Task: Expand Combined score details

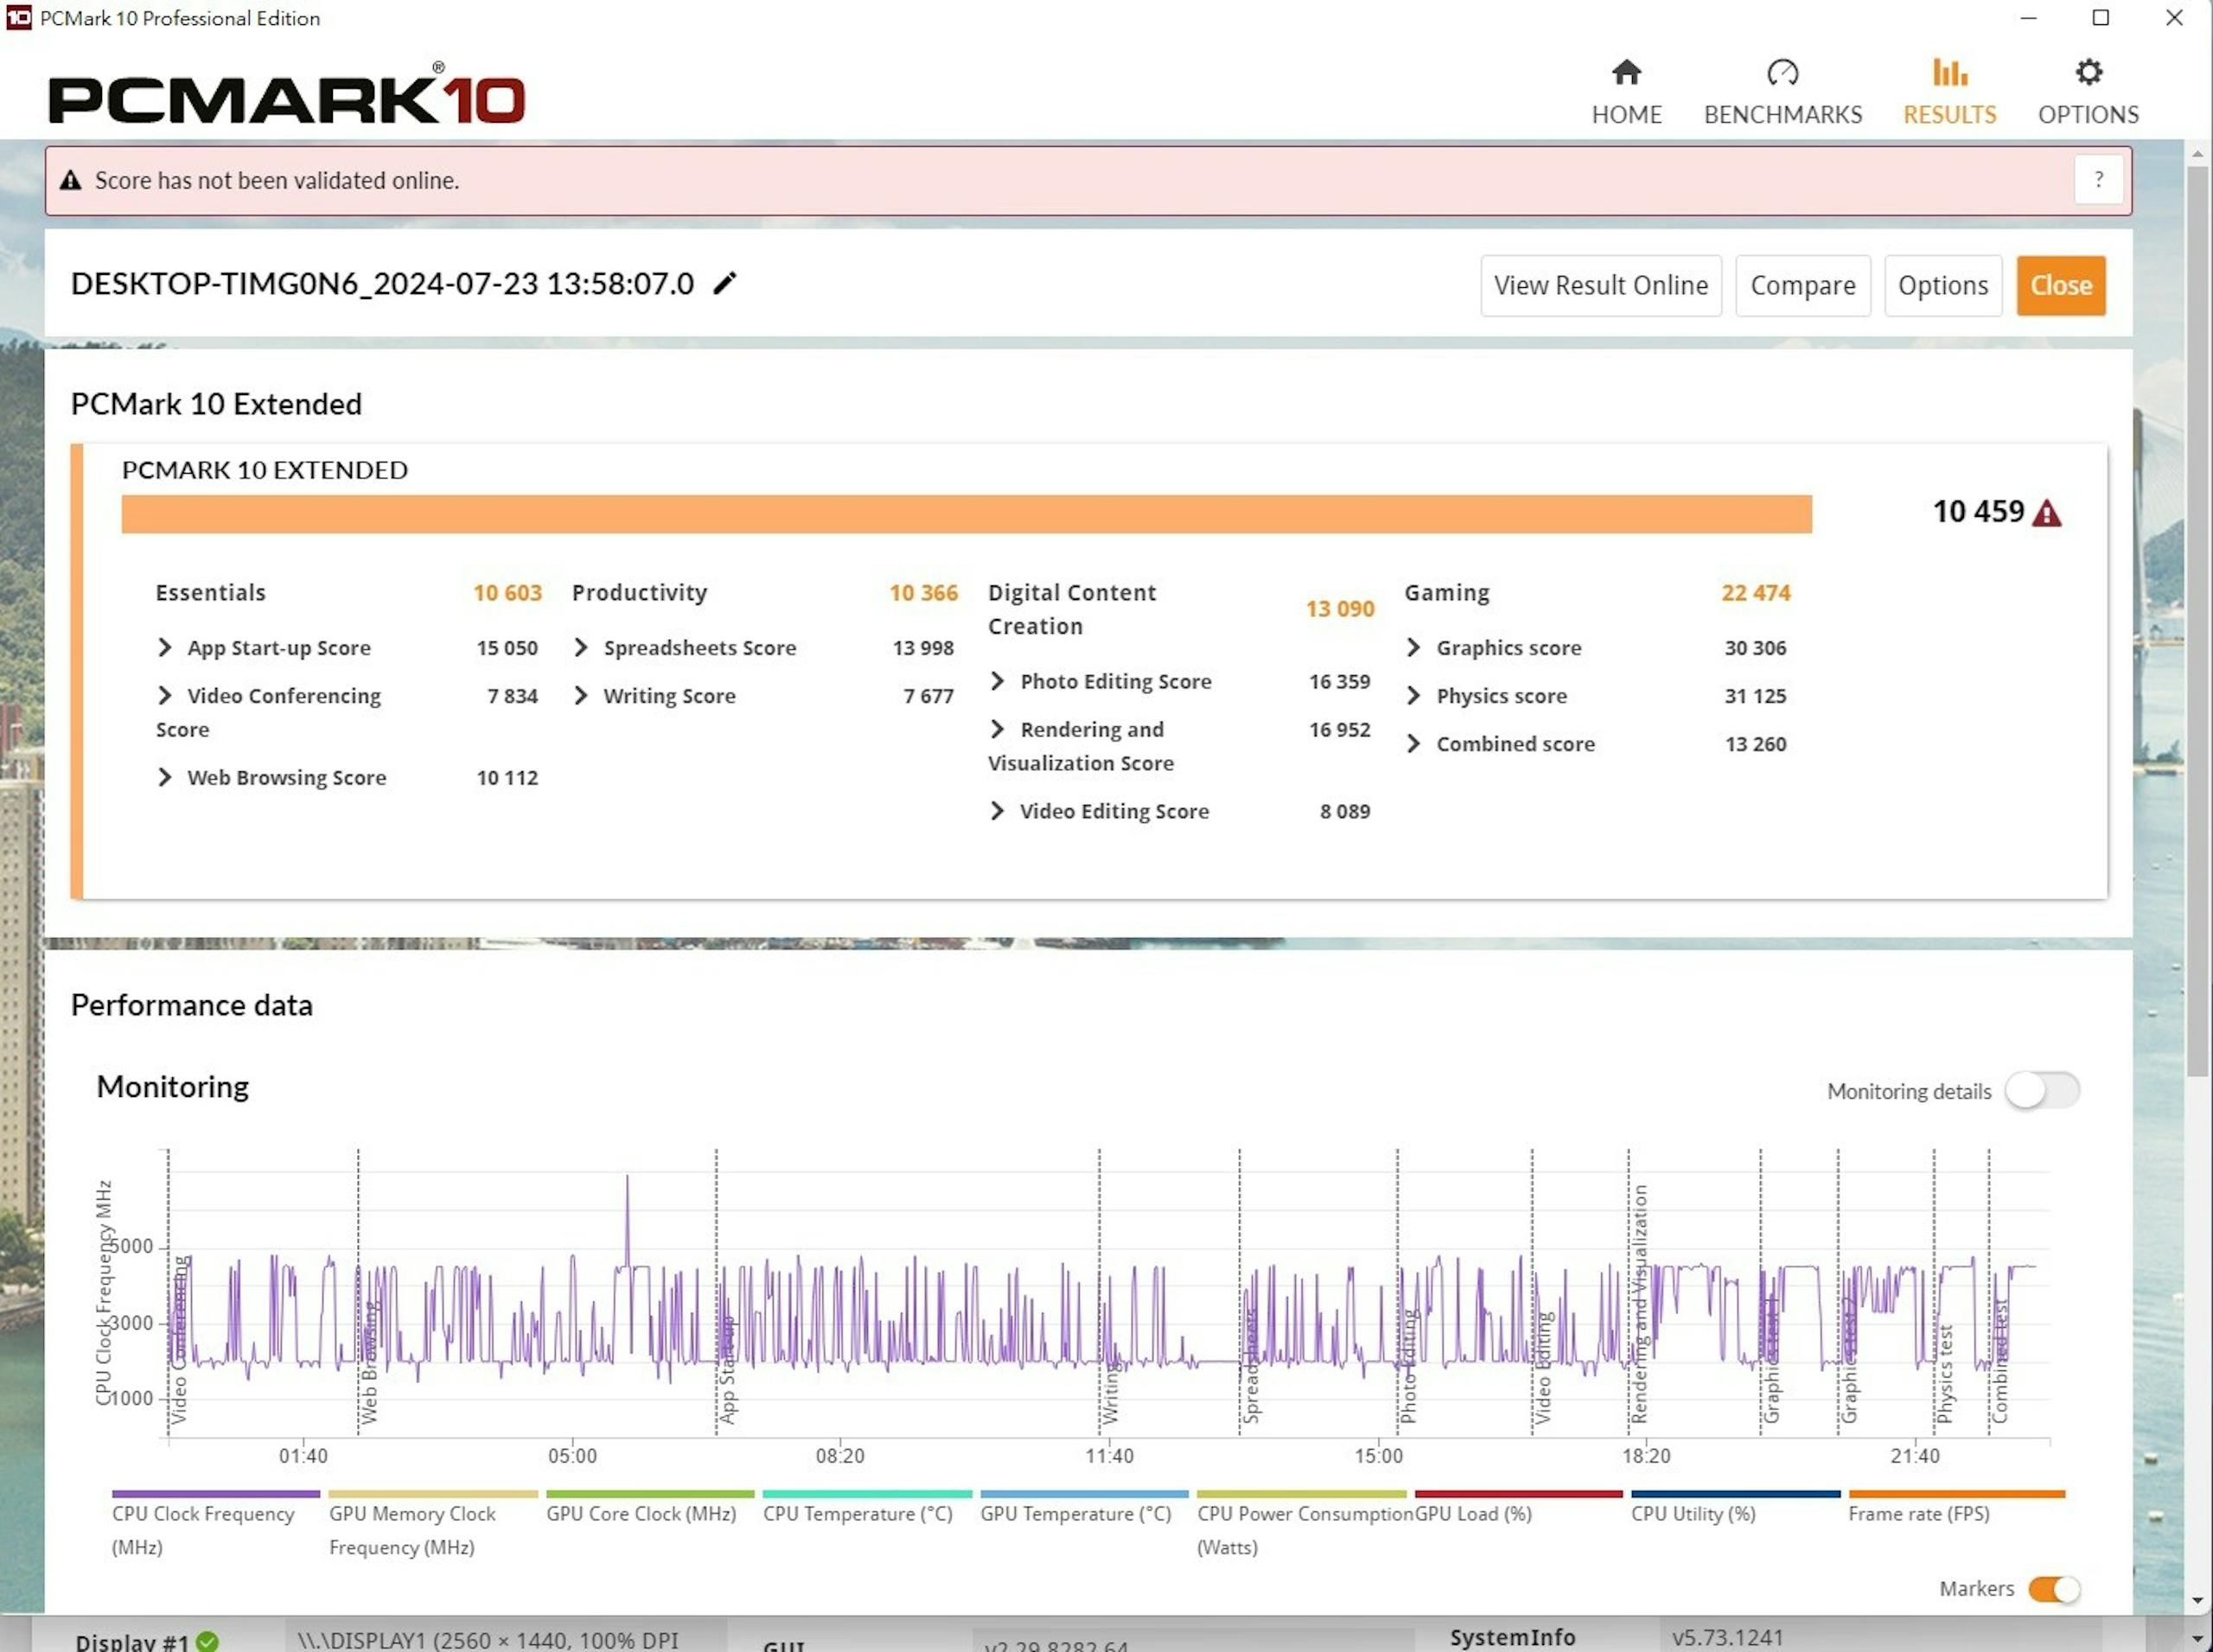Action: point(1412,744)
